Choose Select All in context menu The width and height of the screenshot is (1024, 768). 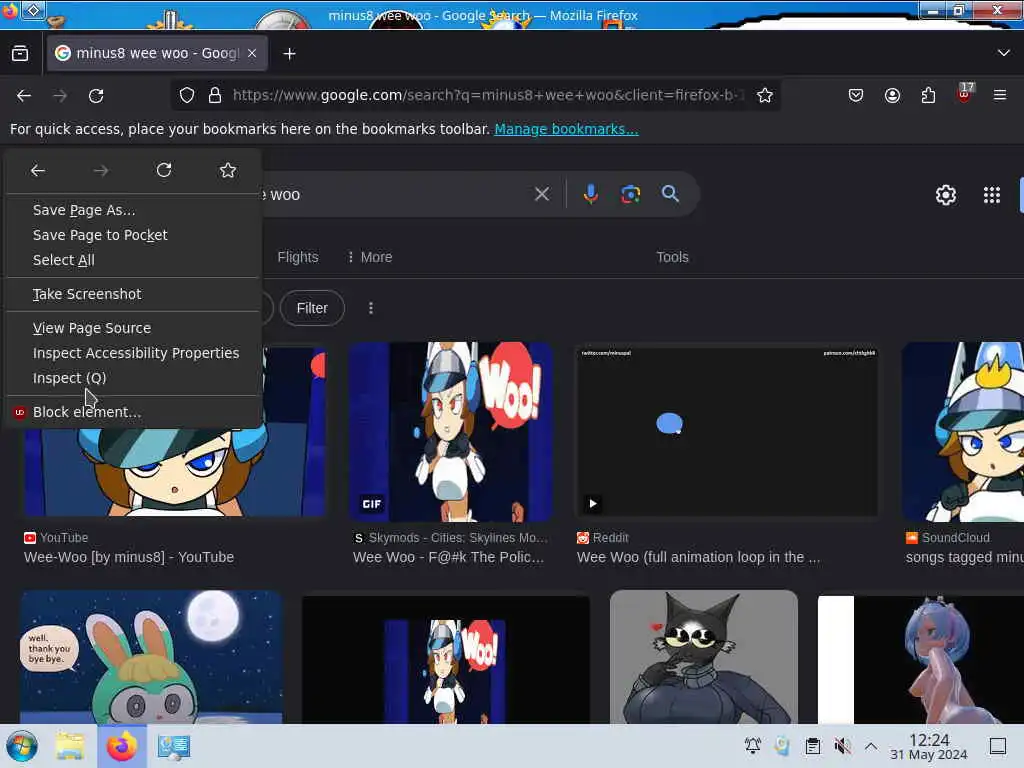[134, 260]
